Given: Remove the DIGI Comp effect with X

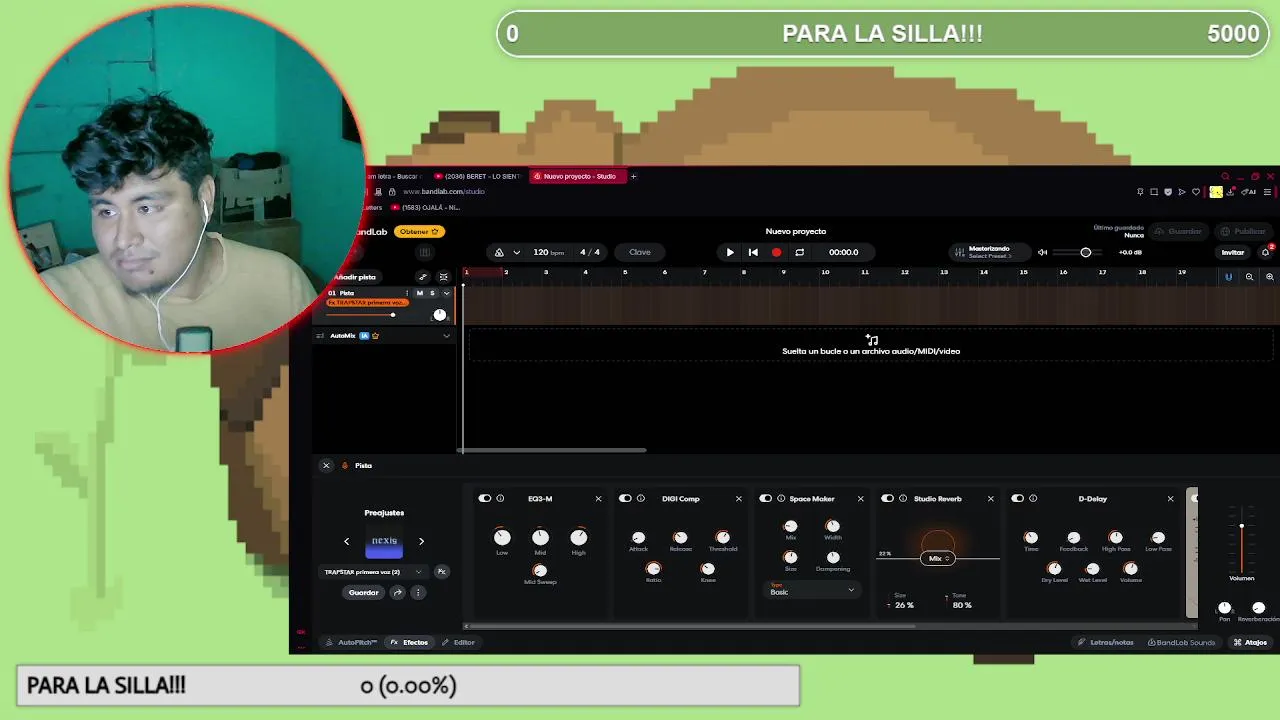Looking at the screenshot, I should click(739, 498).
